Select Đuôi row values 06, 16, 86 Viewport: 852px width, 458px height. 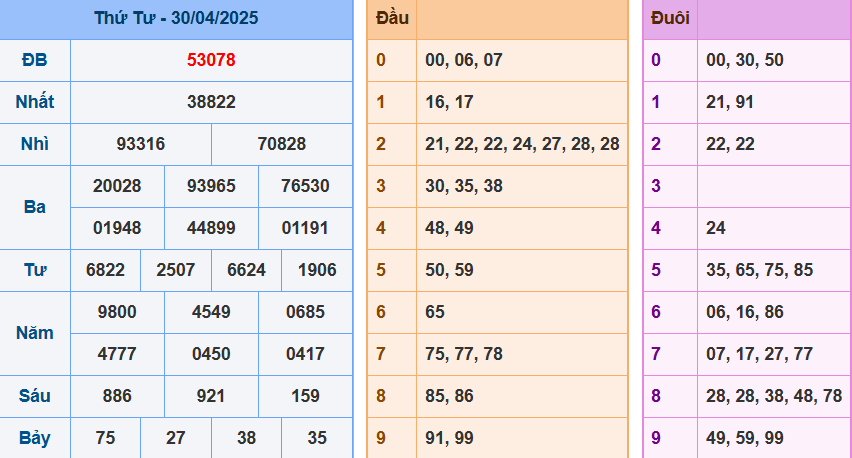click(x=744, y=312)
